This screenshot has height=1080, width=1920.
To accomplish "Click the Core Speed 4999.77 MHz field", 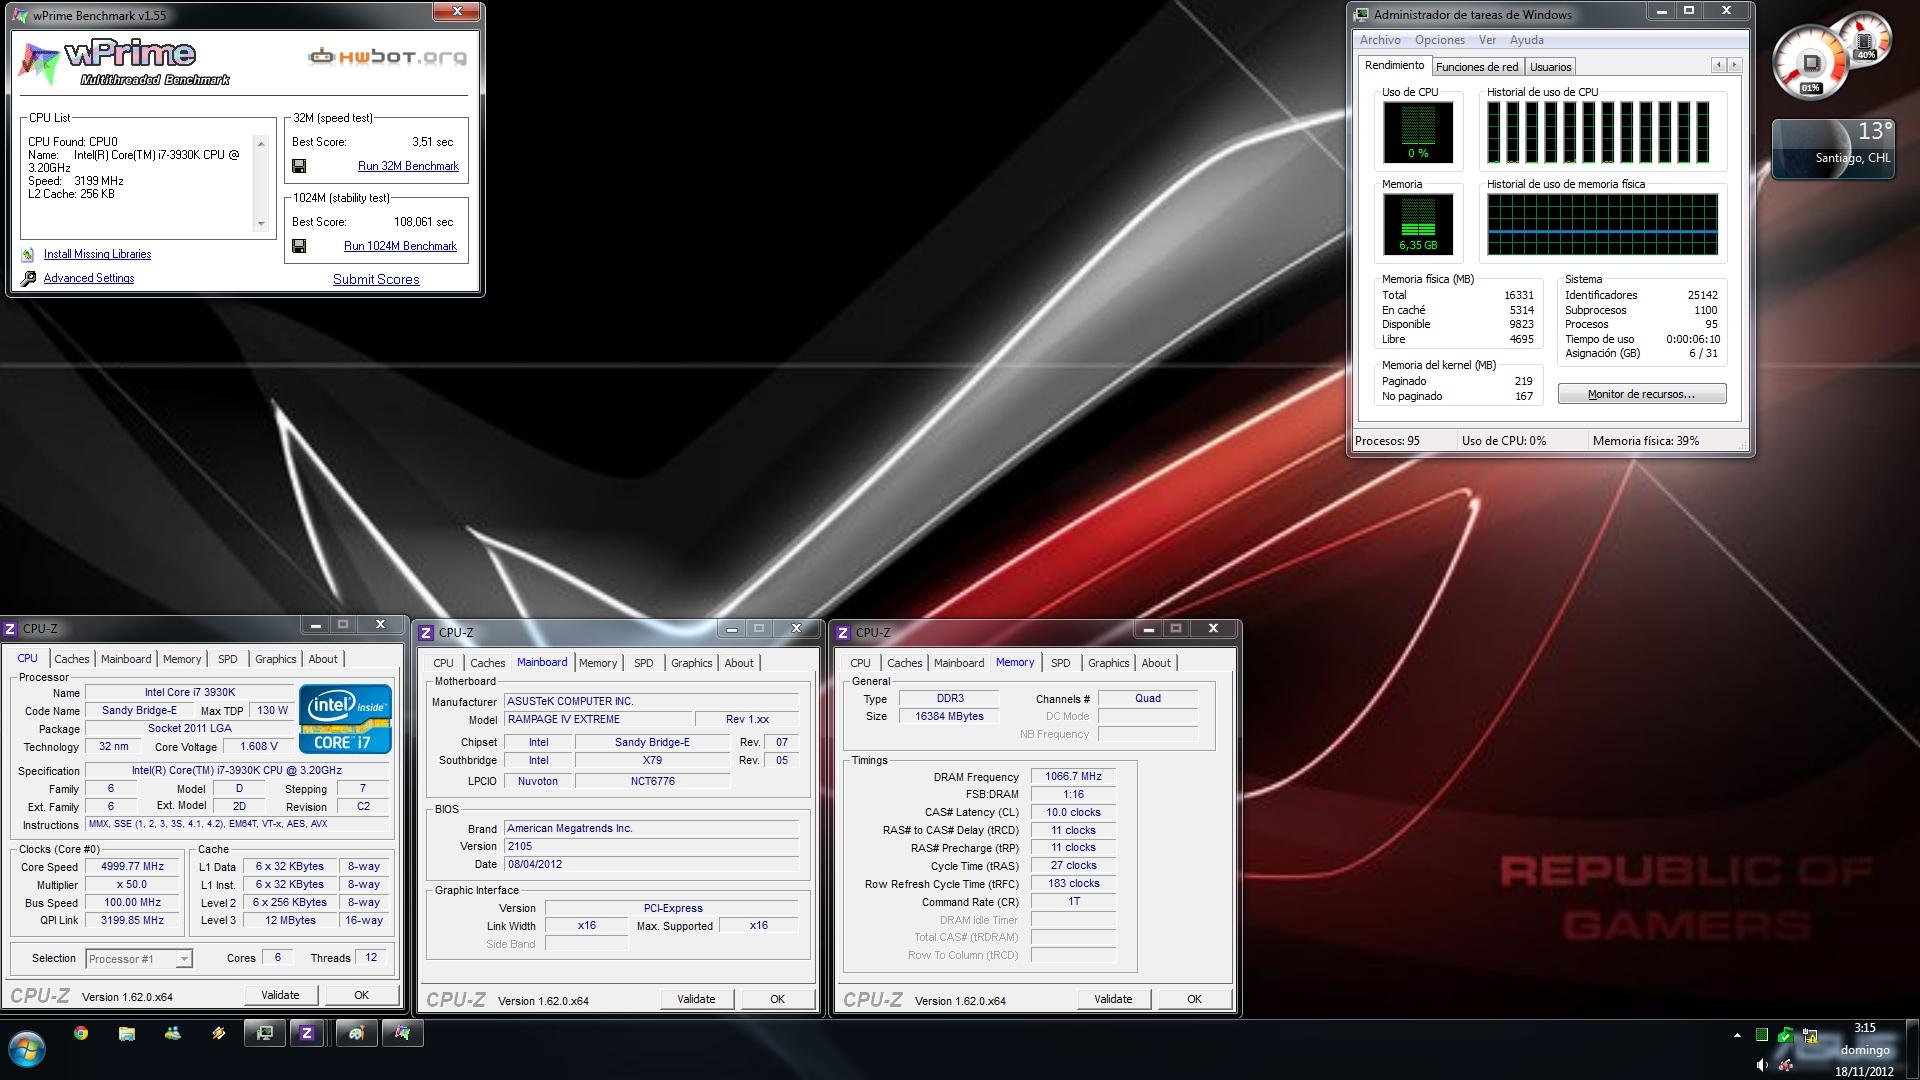I will (132, 867).
